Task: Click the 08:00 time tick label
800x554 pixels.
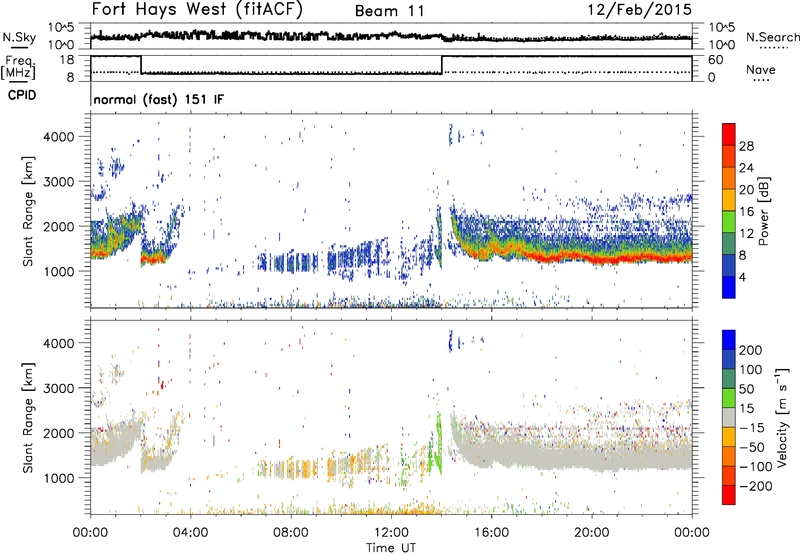Action: (x=291, y=533)
